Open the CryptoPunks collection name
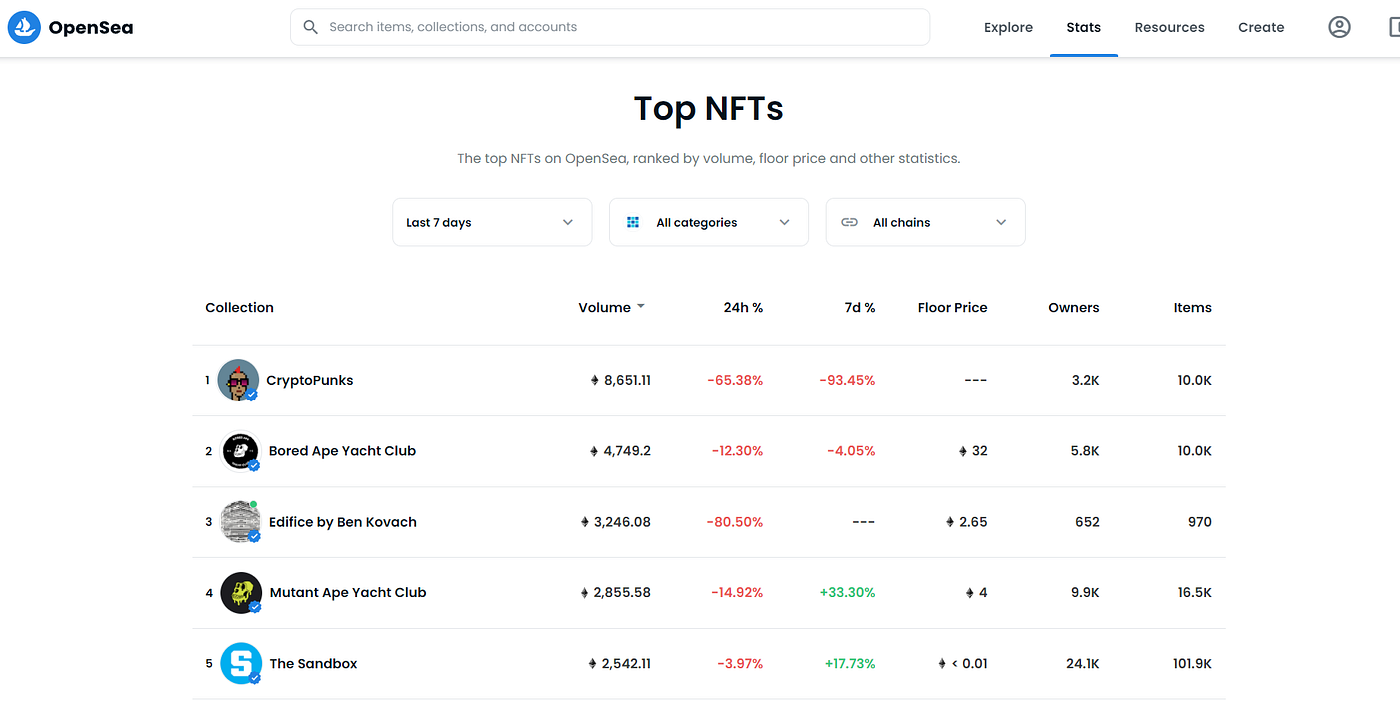Screen dimensions: 1400x701 pyautogui.click(x=310, y=380)
